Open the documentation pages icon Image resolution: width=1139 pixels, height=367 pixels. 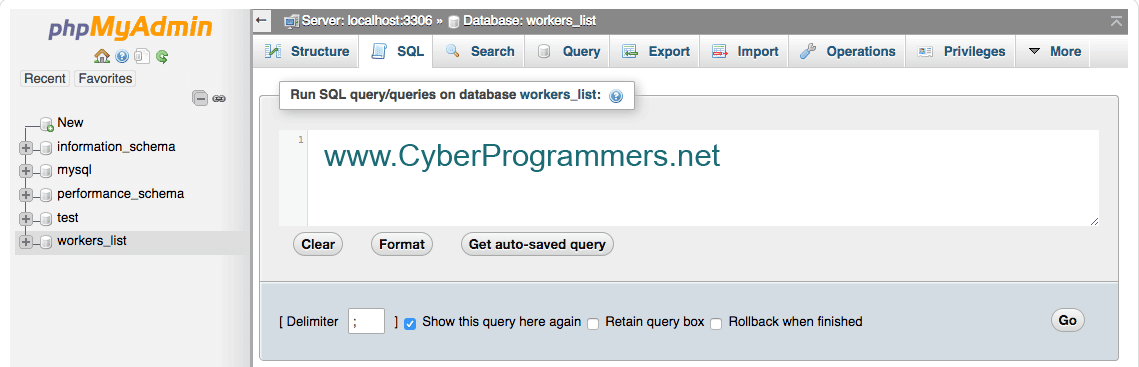point(142,56)
